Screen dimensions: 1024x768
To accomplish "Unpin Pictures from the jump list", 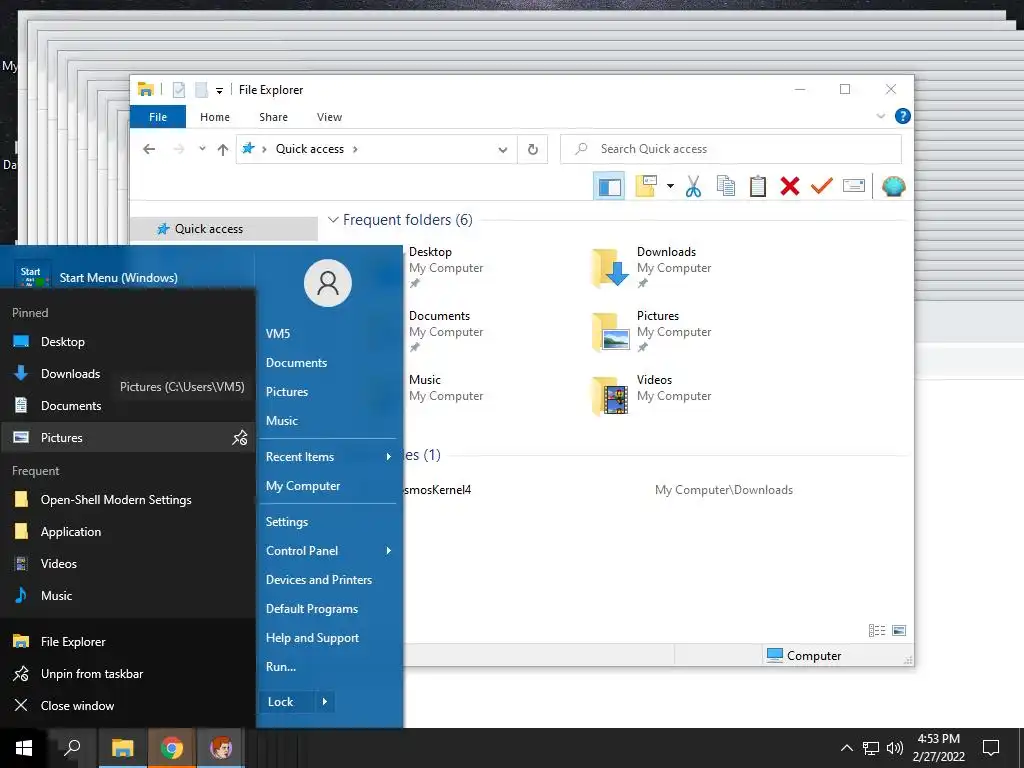I will 240,438.
